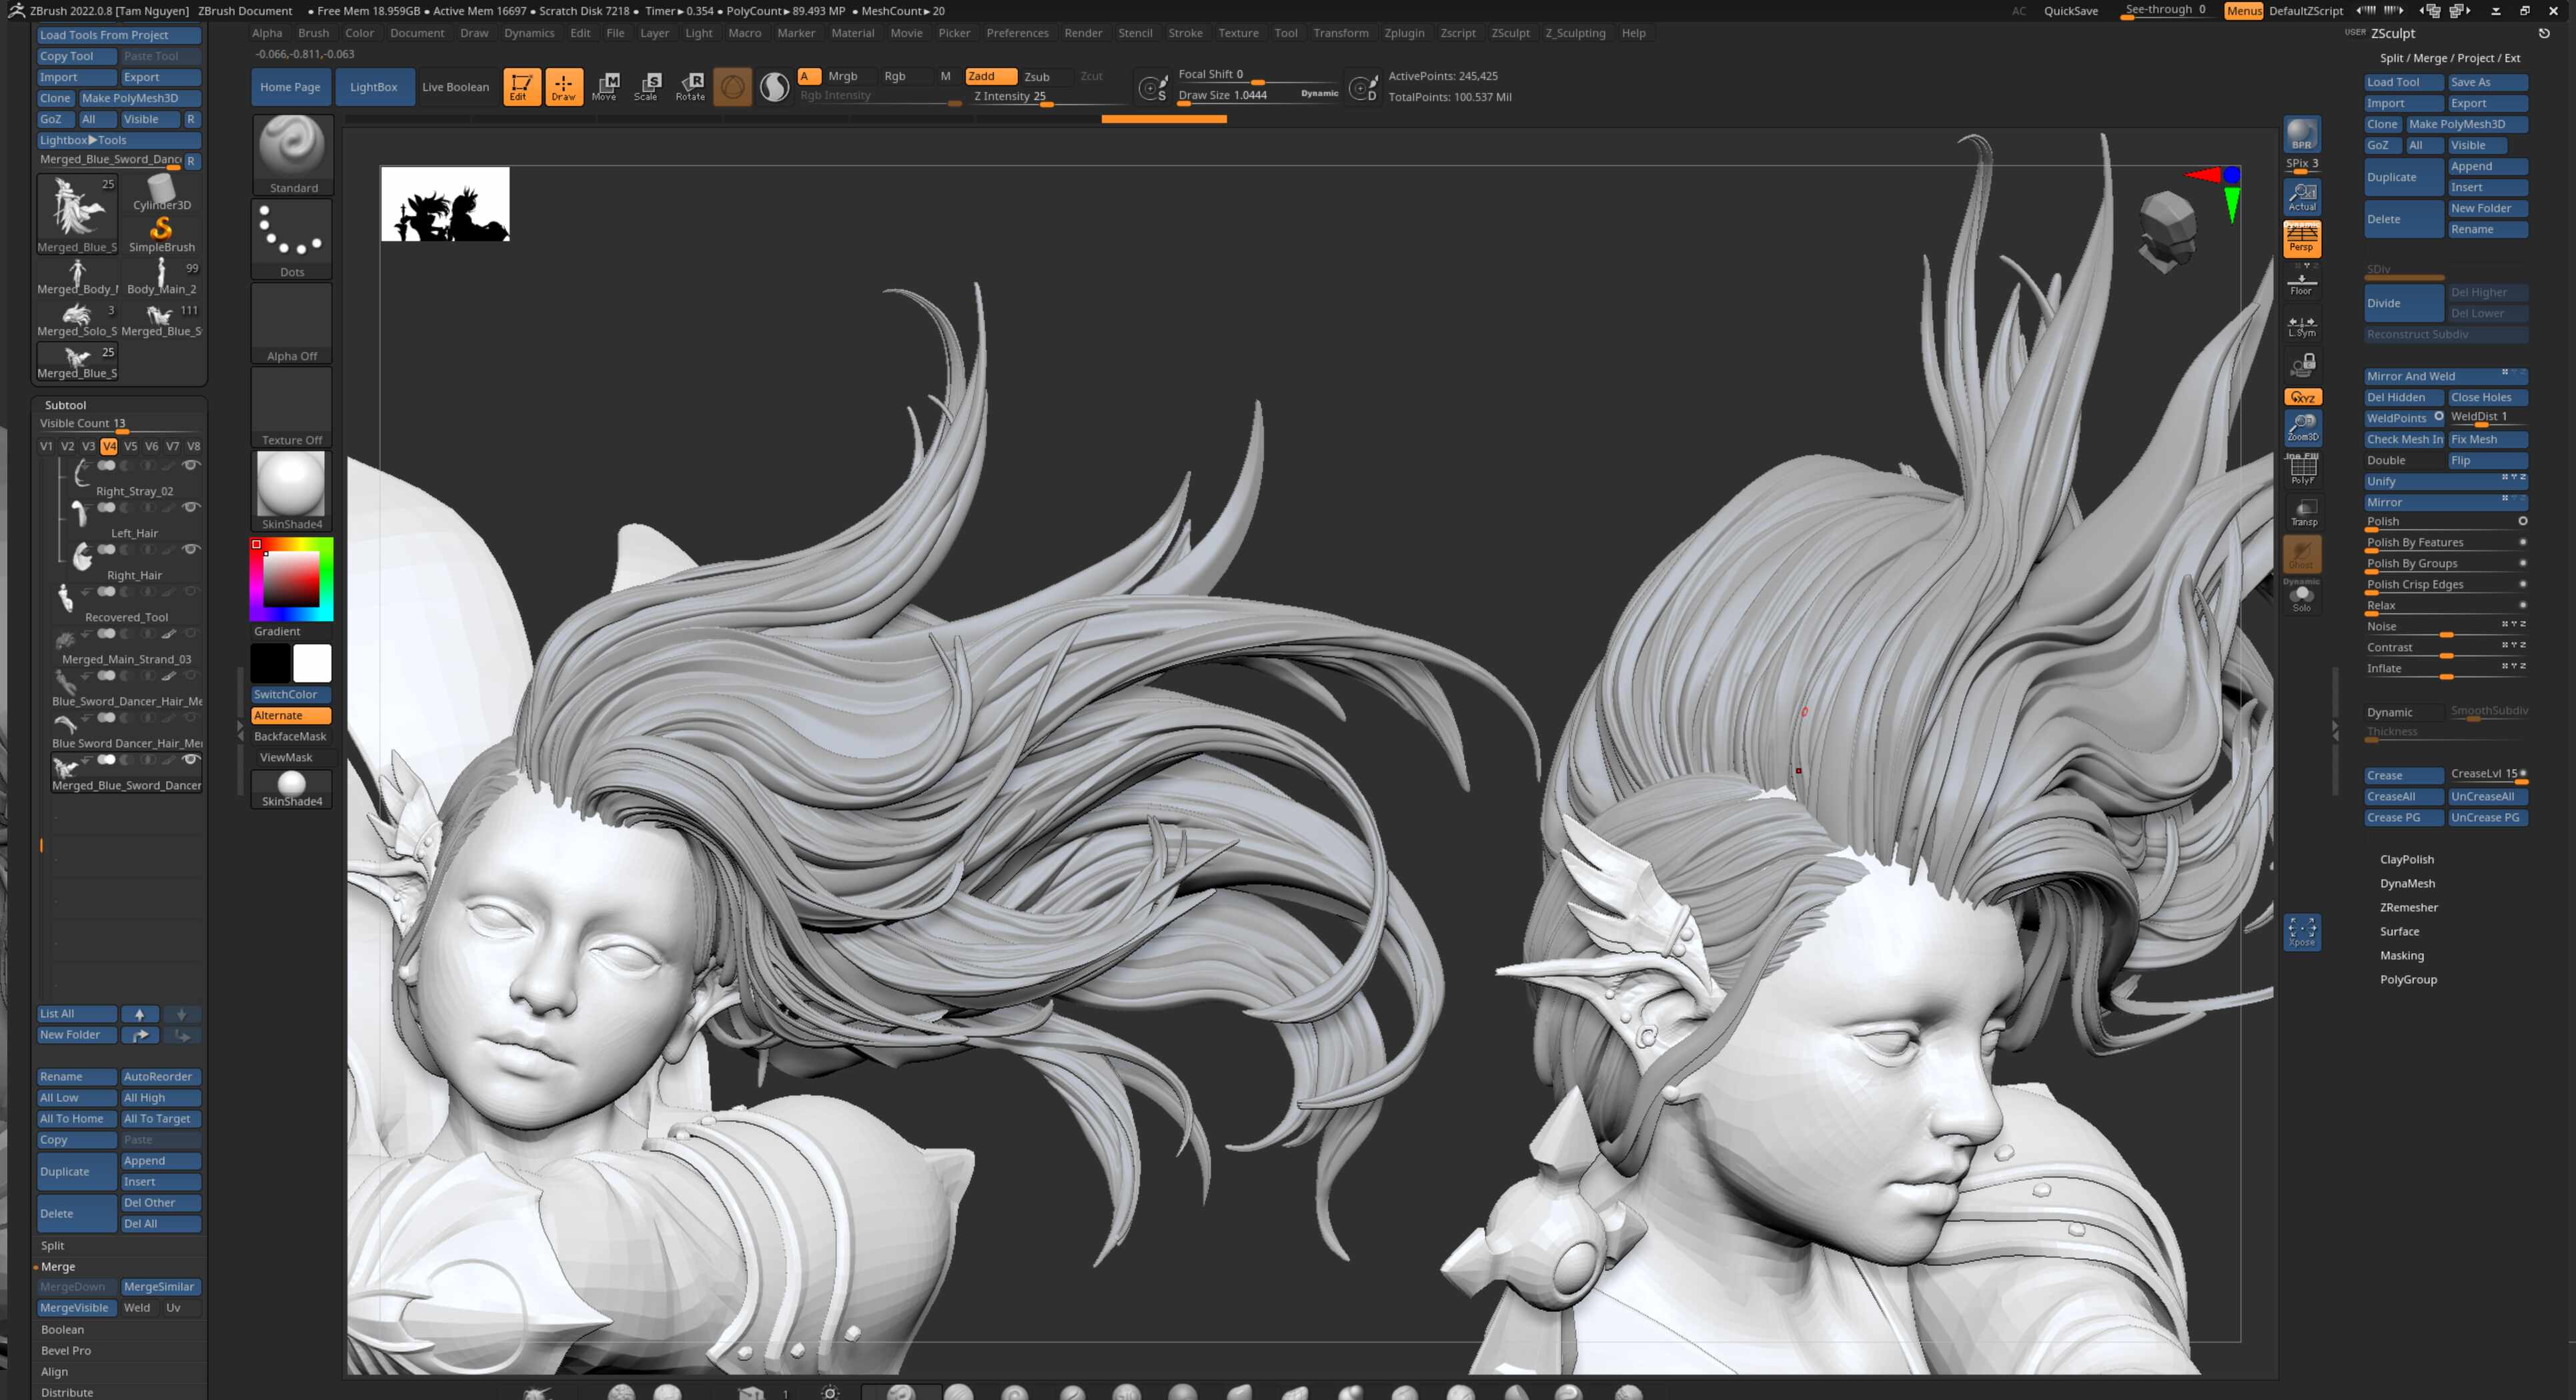Image resolution: width=2576 pixels, height=1400 pixels.
Task: Enable Transp transparency mode
Action: point(2304,512)
